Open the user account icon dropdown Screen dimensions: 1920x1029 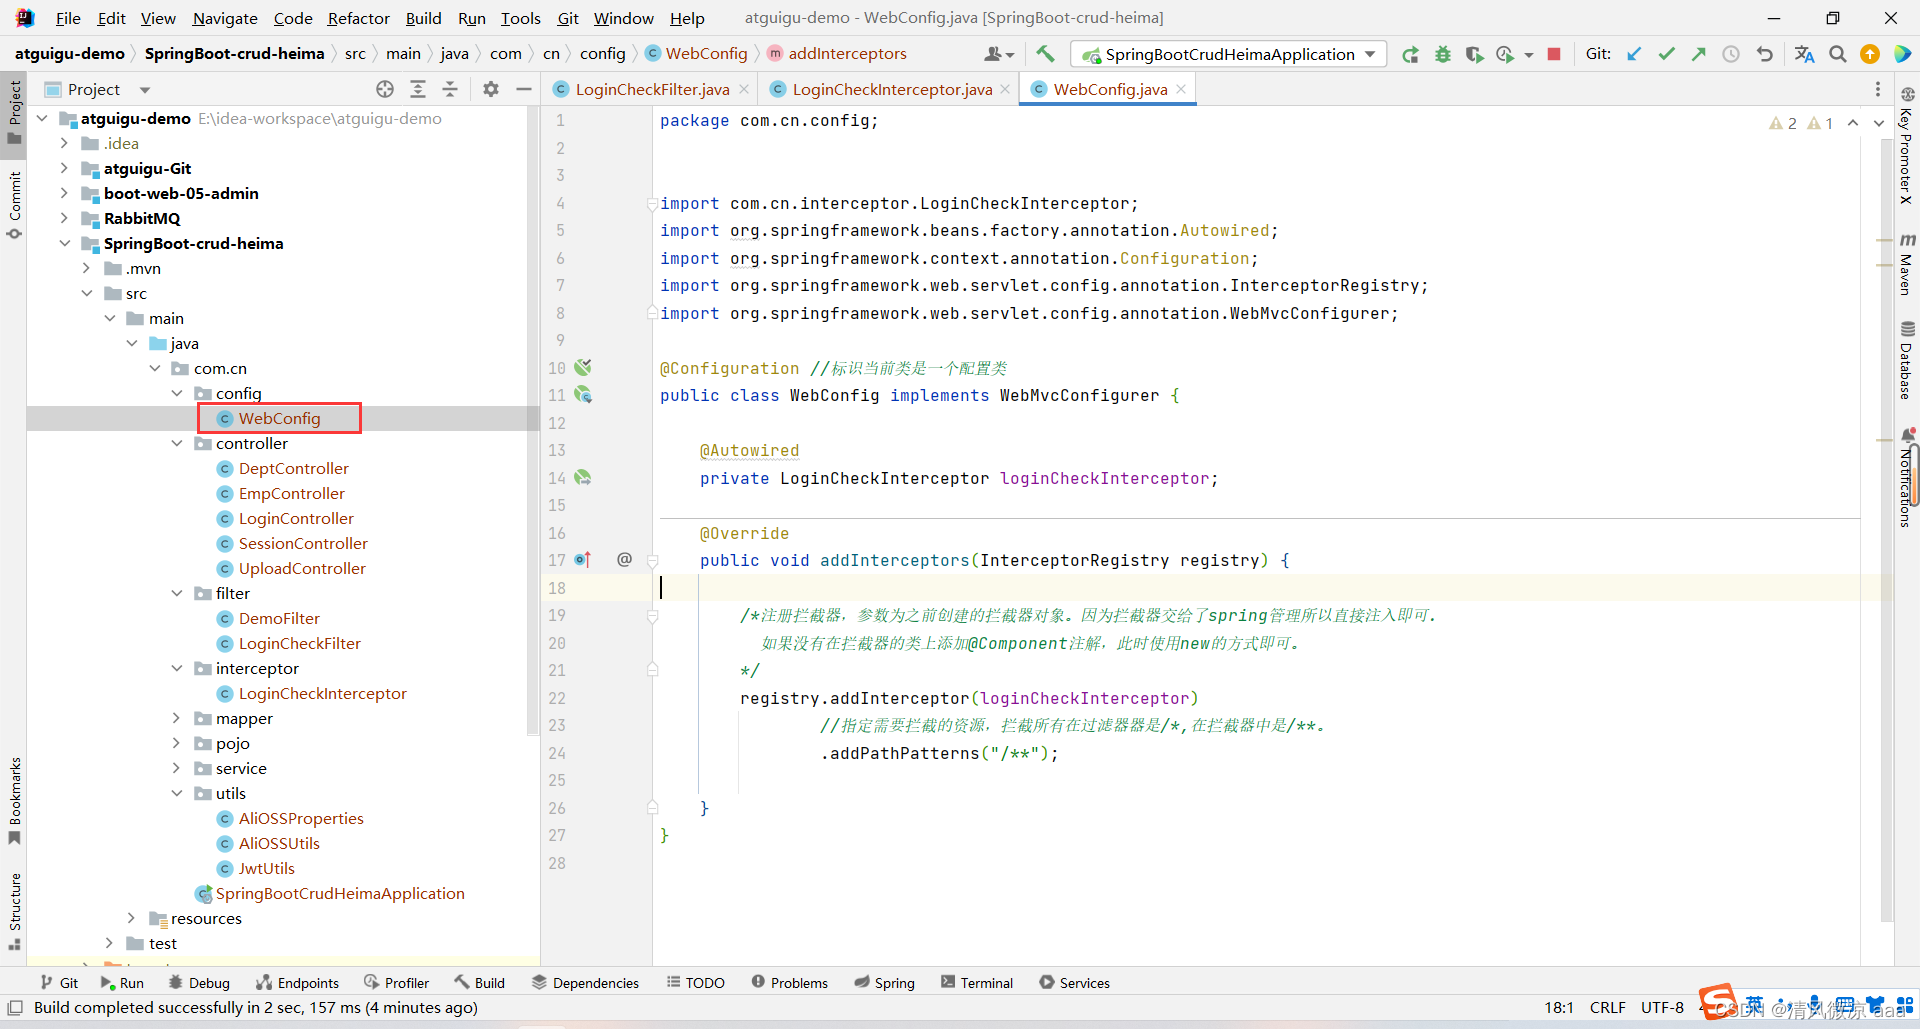(x=999, y=54)
